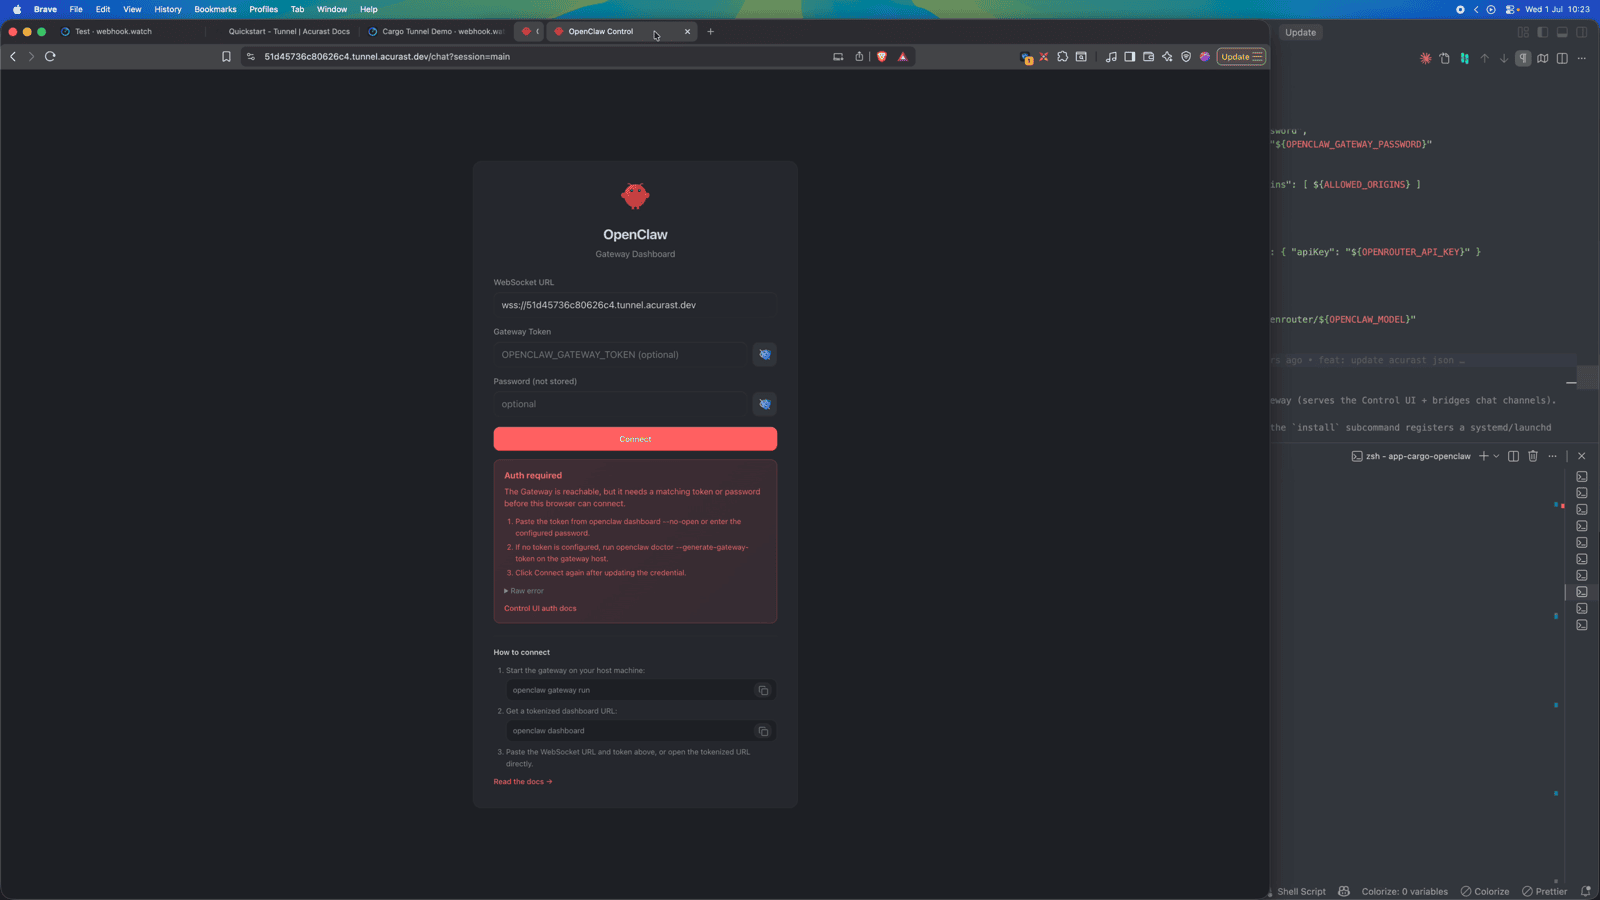This screenshot has height=900, width=1600.
Task: Customize layout icon in editor title bar
Action: point(1523,32)
